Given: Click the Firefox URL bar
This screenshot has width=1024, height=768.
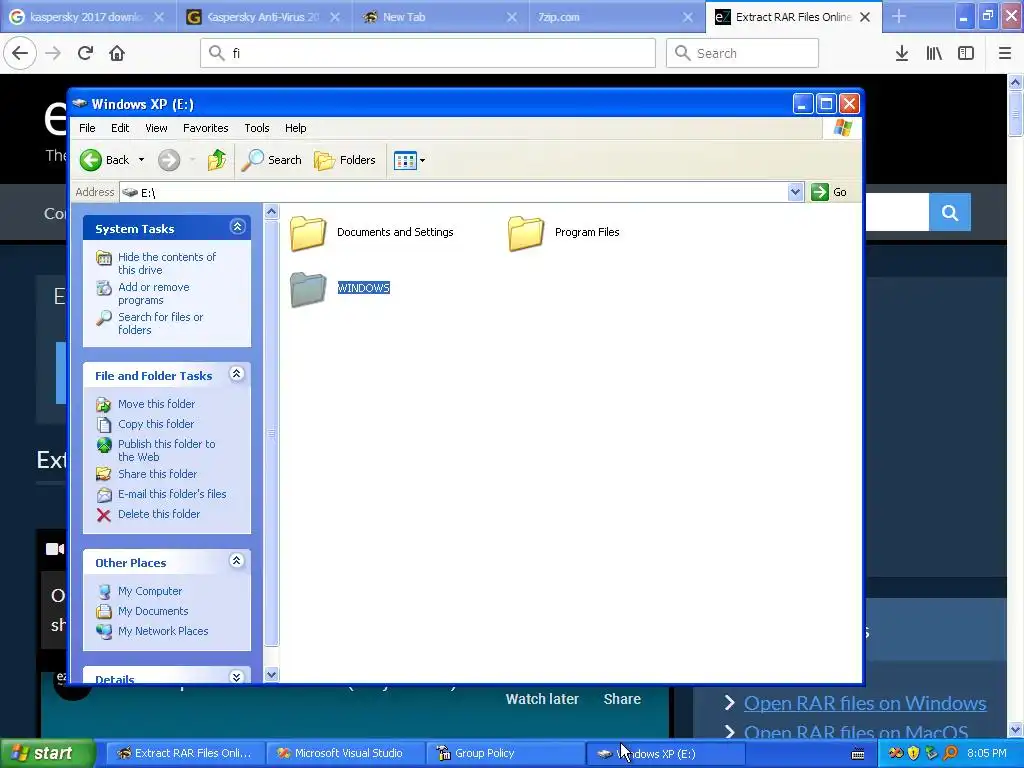Looking at the screenshot, I should [x=428, y=53].
